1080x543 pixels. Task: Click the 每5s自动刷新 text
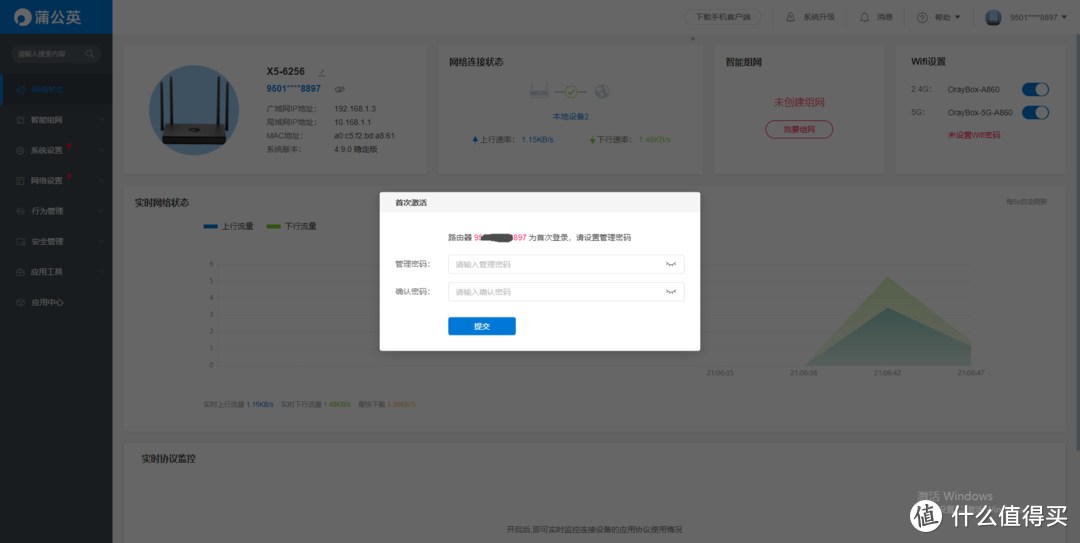(x=1026, y=202)
